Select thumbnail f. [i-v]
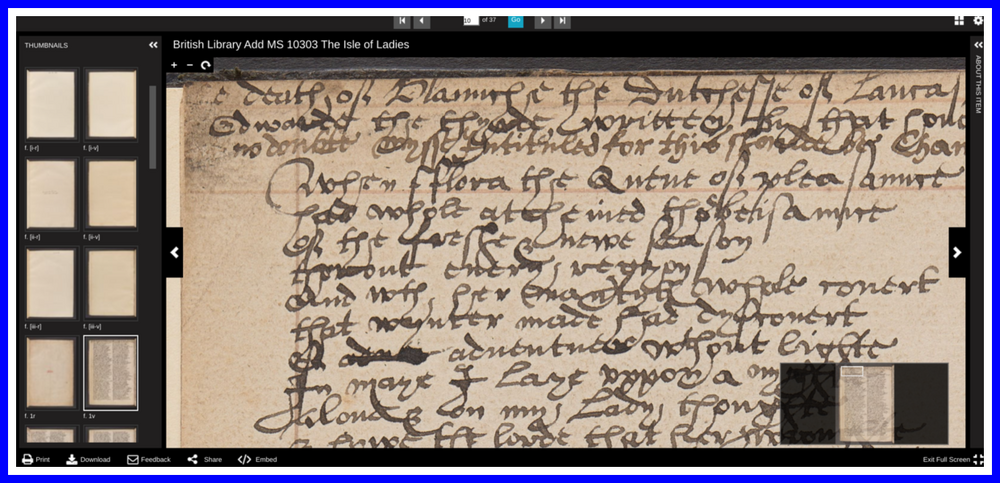Image resolution: width=1000 pixels, height=483 pixels. coord(111,104)
